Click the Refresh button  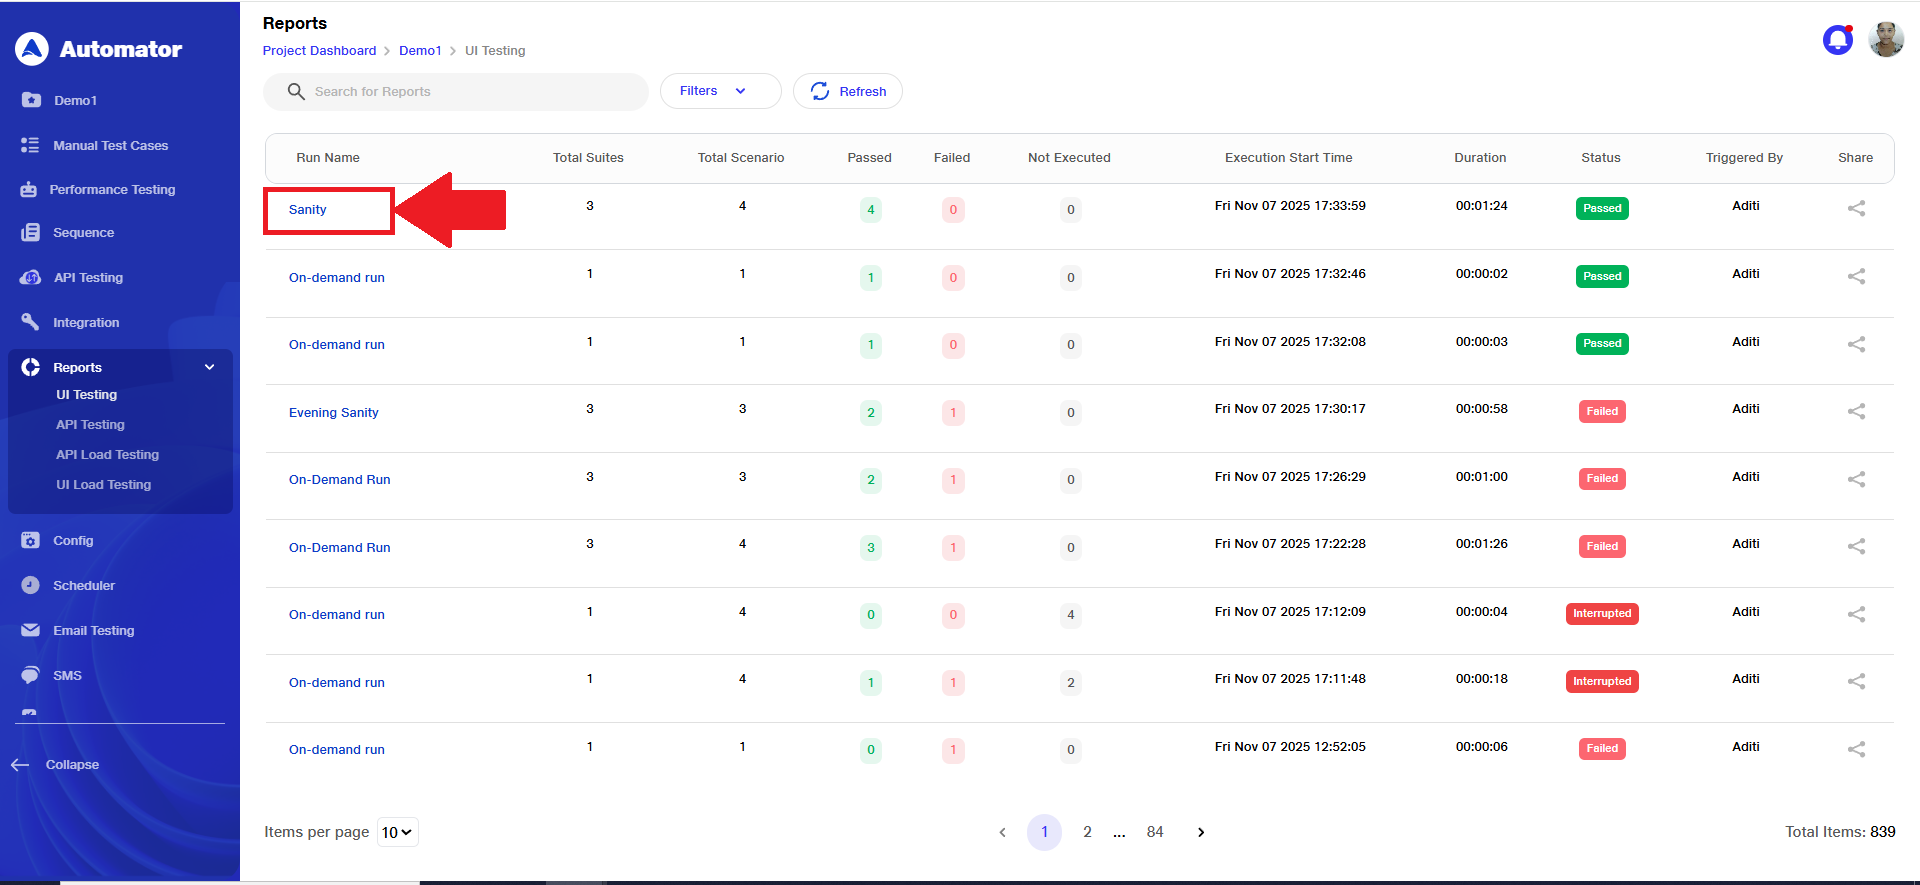pyautogui.click(x=848, y=91)
